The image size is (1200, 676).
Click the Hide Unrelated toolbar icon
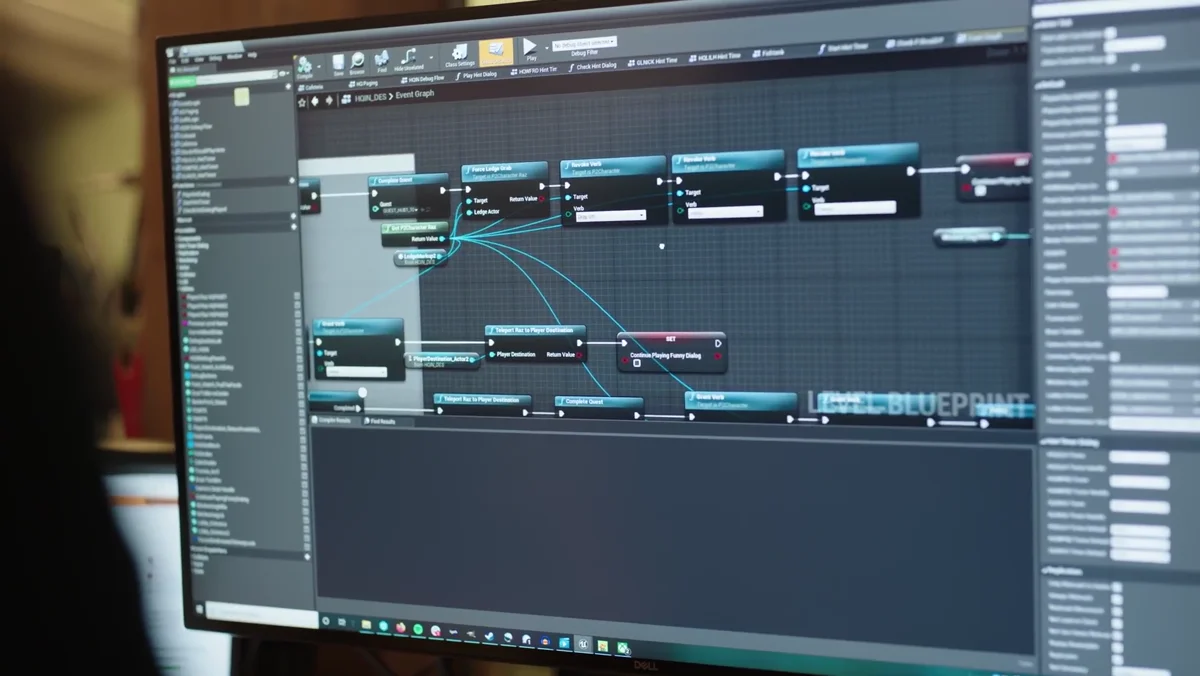pos(410,59)
